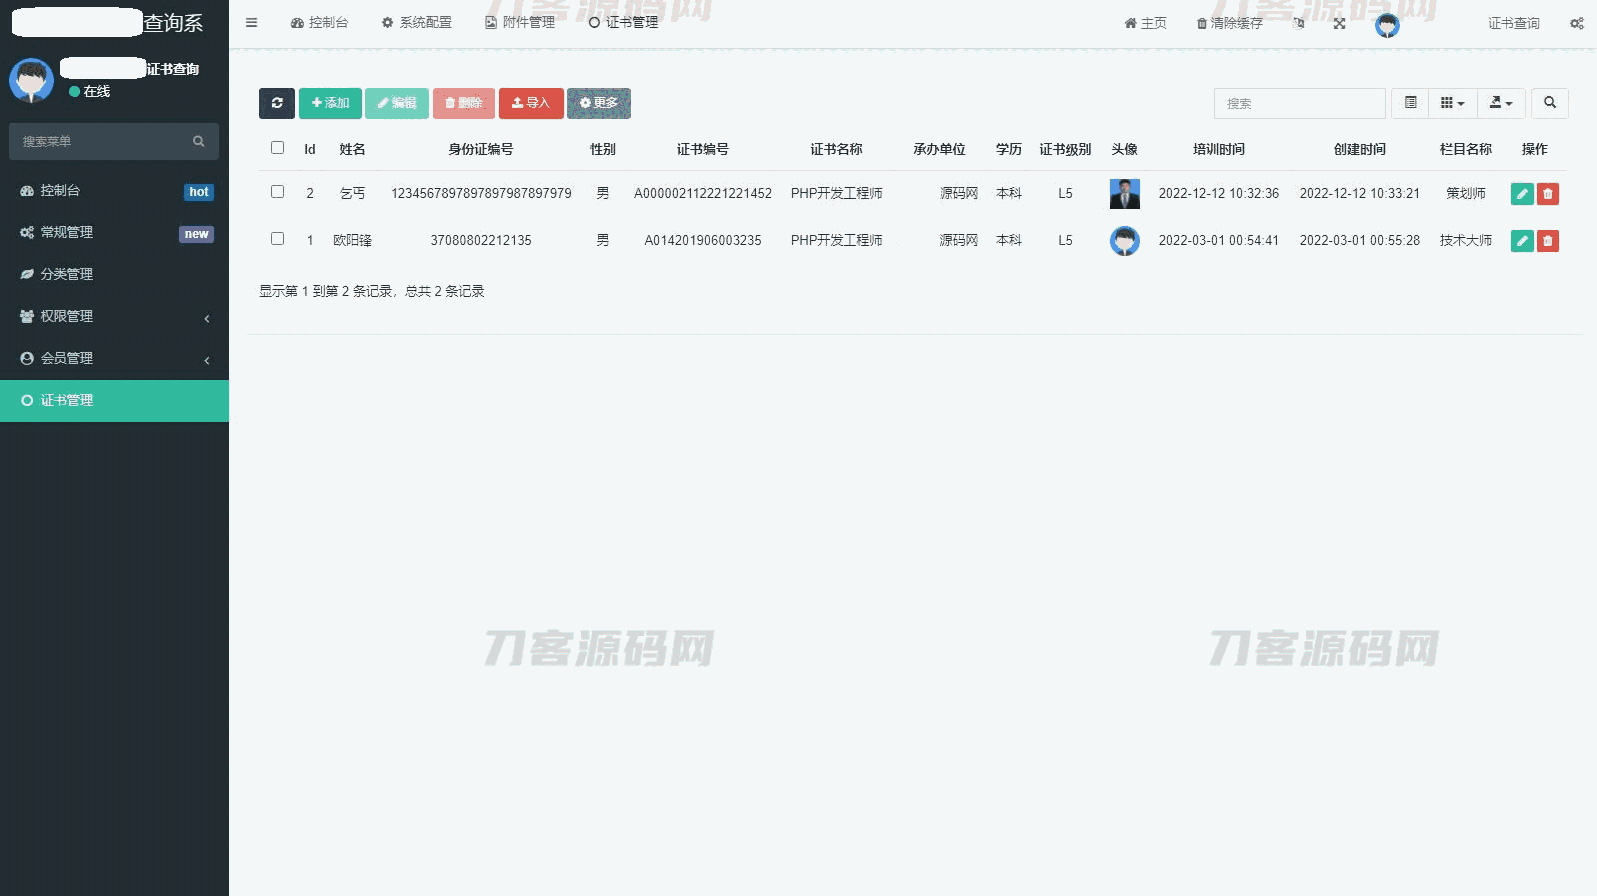Click the 添加 add button
The width and height of the screenshot is (1597, 896).
click(x=330, y=103)
